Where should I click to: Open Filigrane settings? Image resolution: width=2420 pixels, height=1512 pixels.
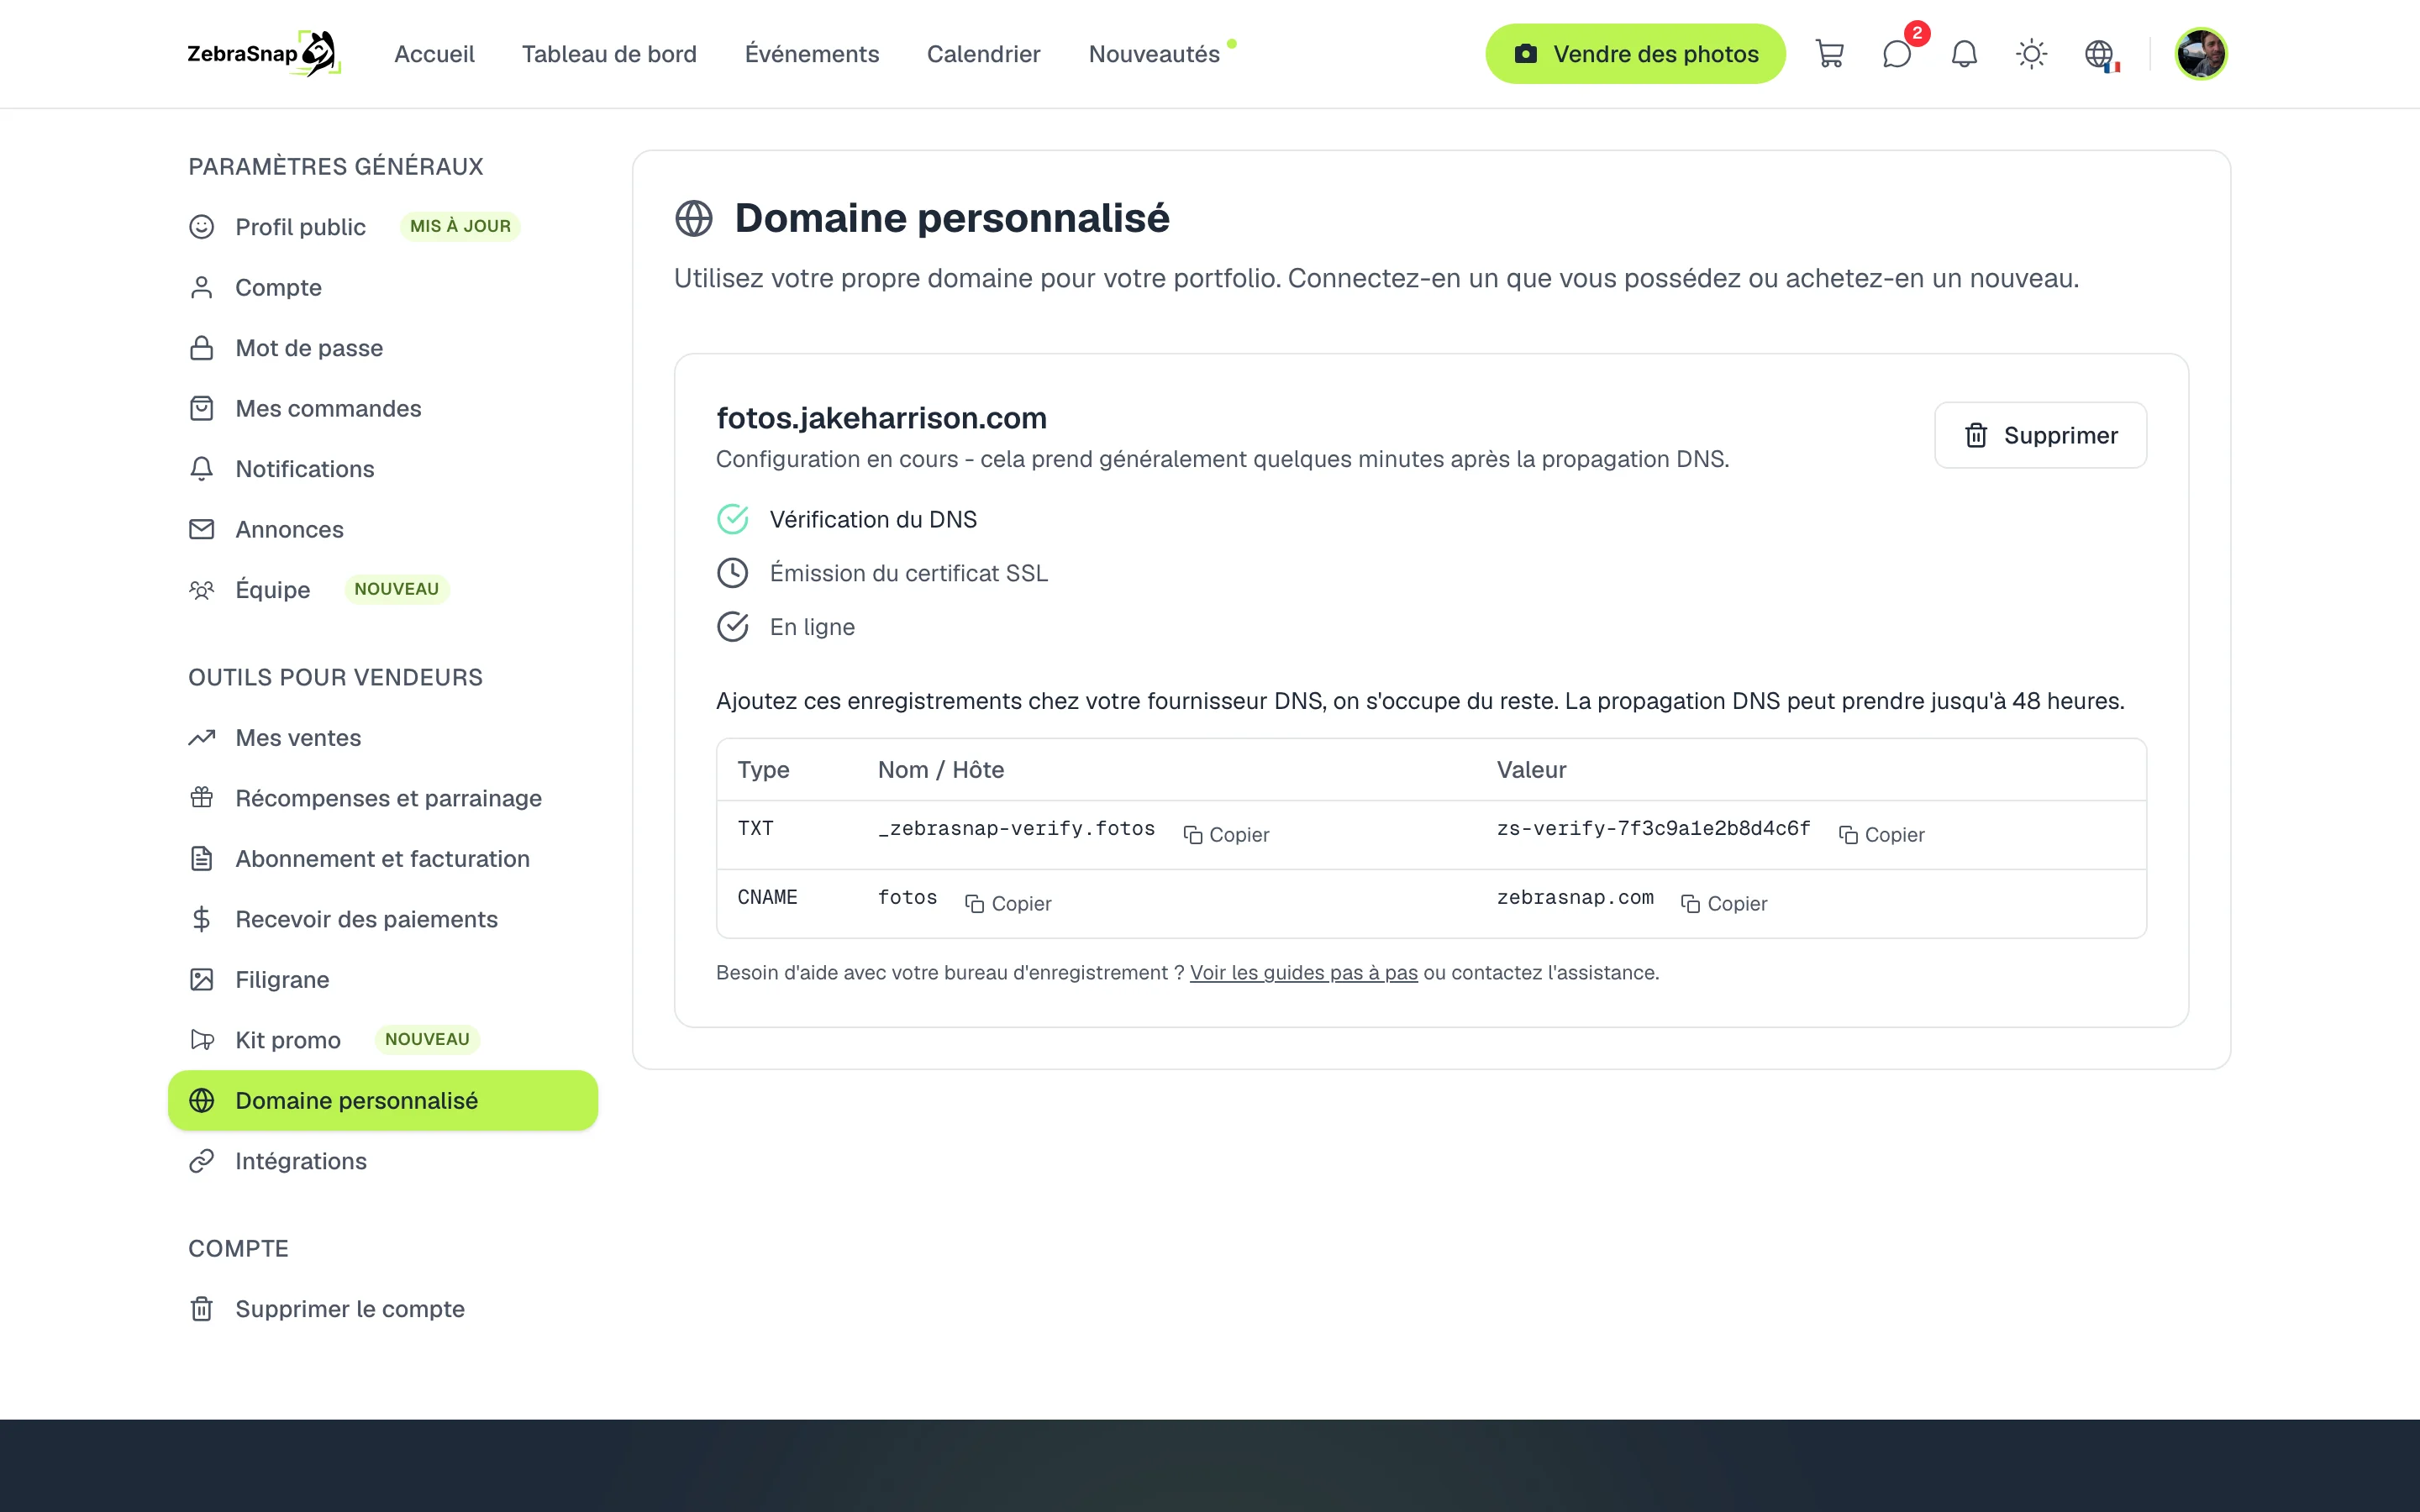click(383, 980)
